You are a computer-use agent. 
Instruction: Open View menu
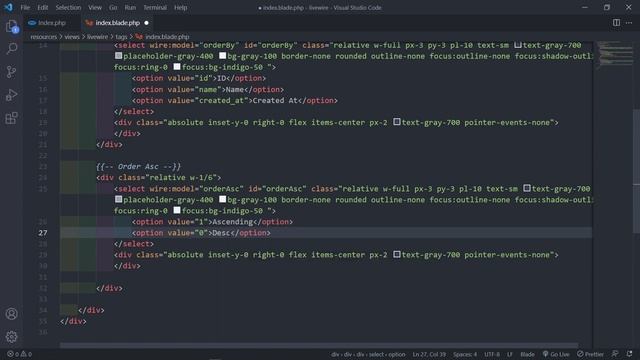pos(95,7)
